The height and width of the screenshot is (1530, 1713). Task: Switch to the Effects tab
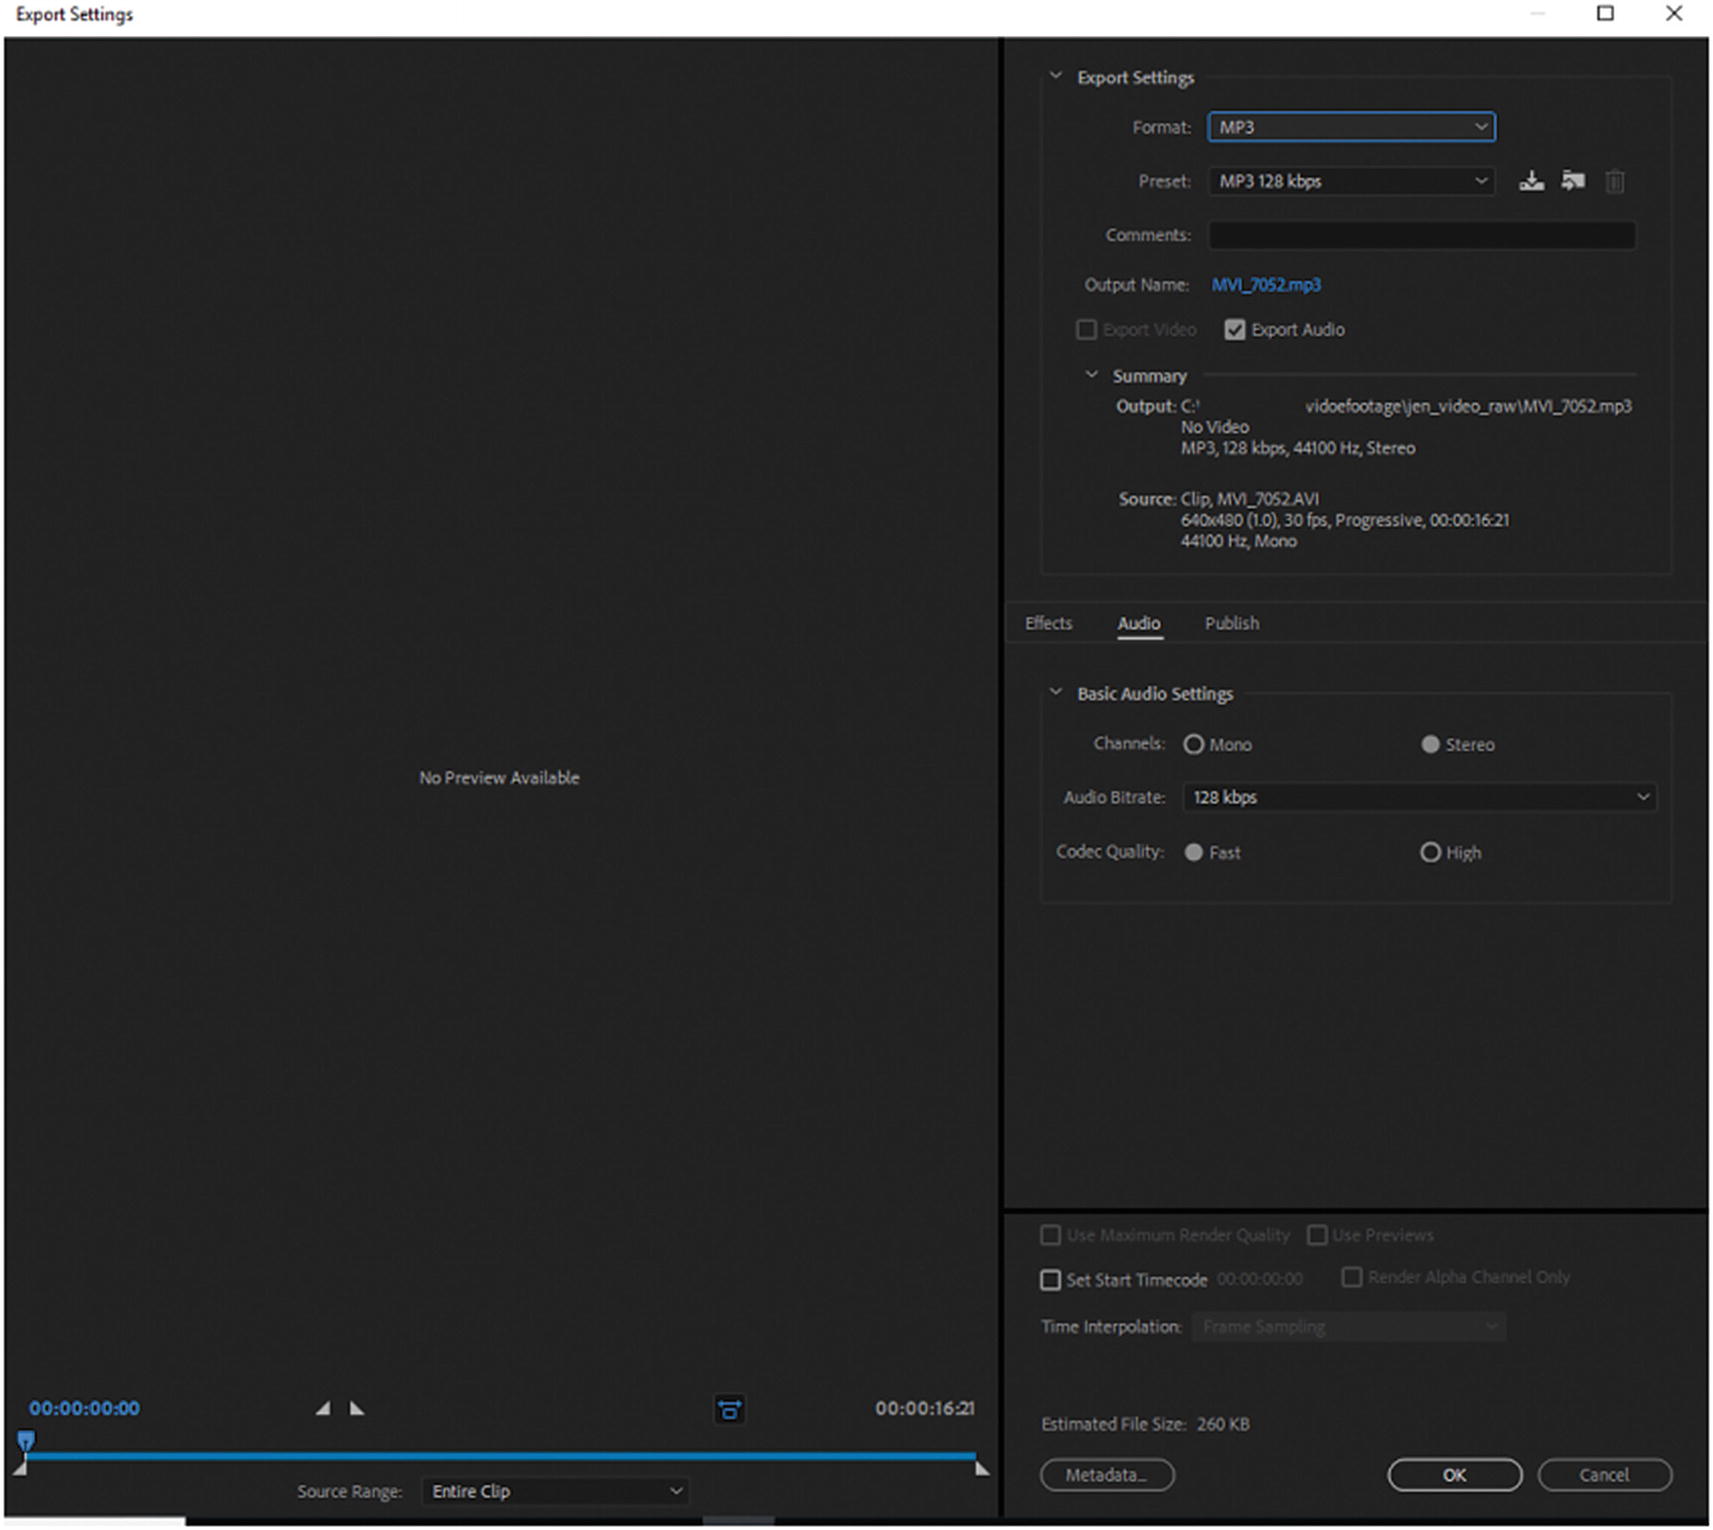click(1048, 623)
